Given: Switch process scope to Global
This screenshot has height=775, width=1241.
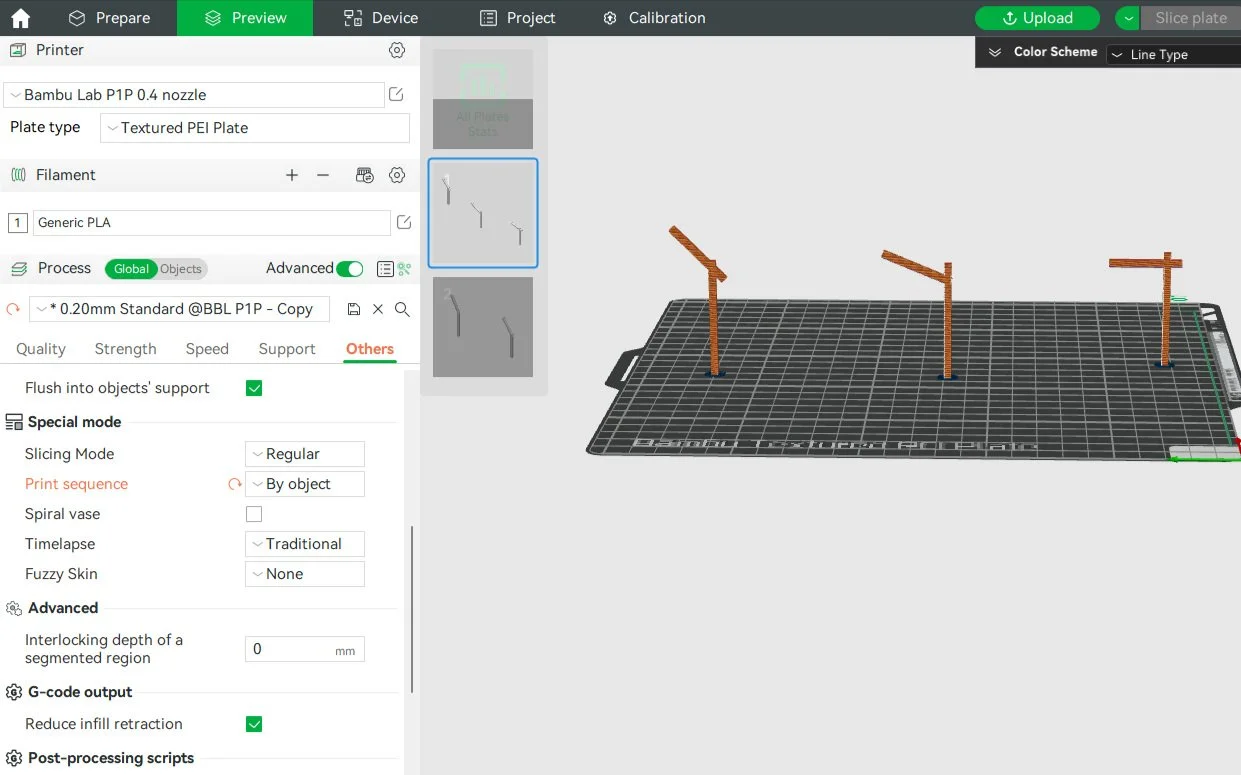Looking at the screenshot, I should tap(131, 269).
